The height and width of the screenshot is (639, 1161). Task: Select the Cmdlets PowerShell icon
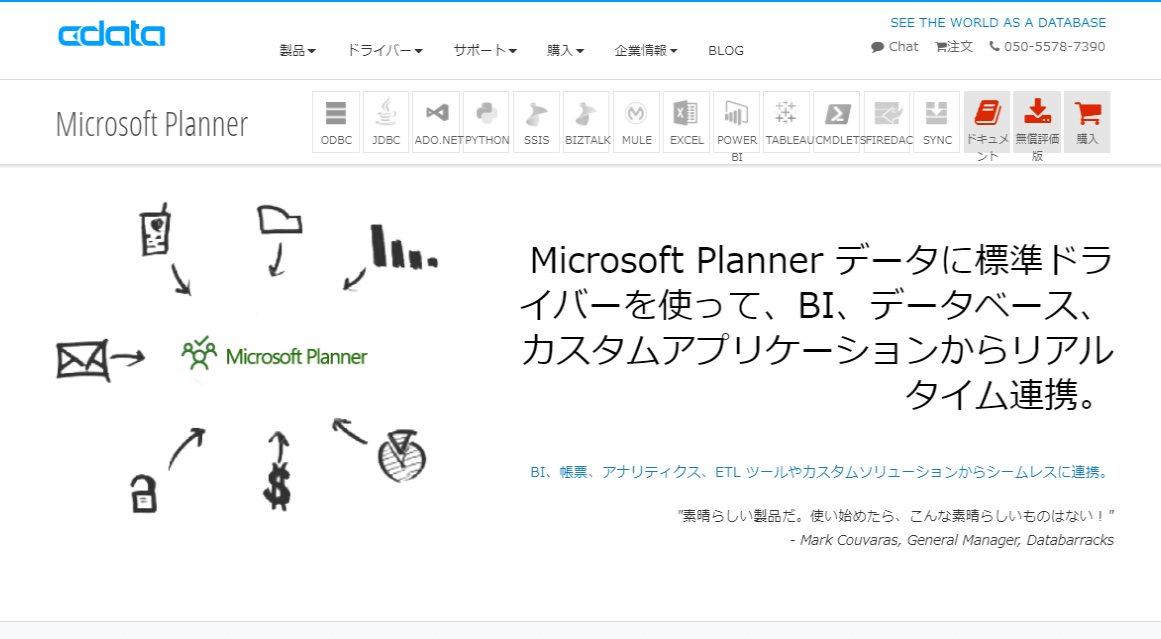point(837,122)
